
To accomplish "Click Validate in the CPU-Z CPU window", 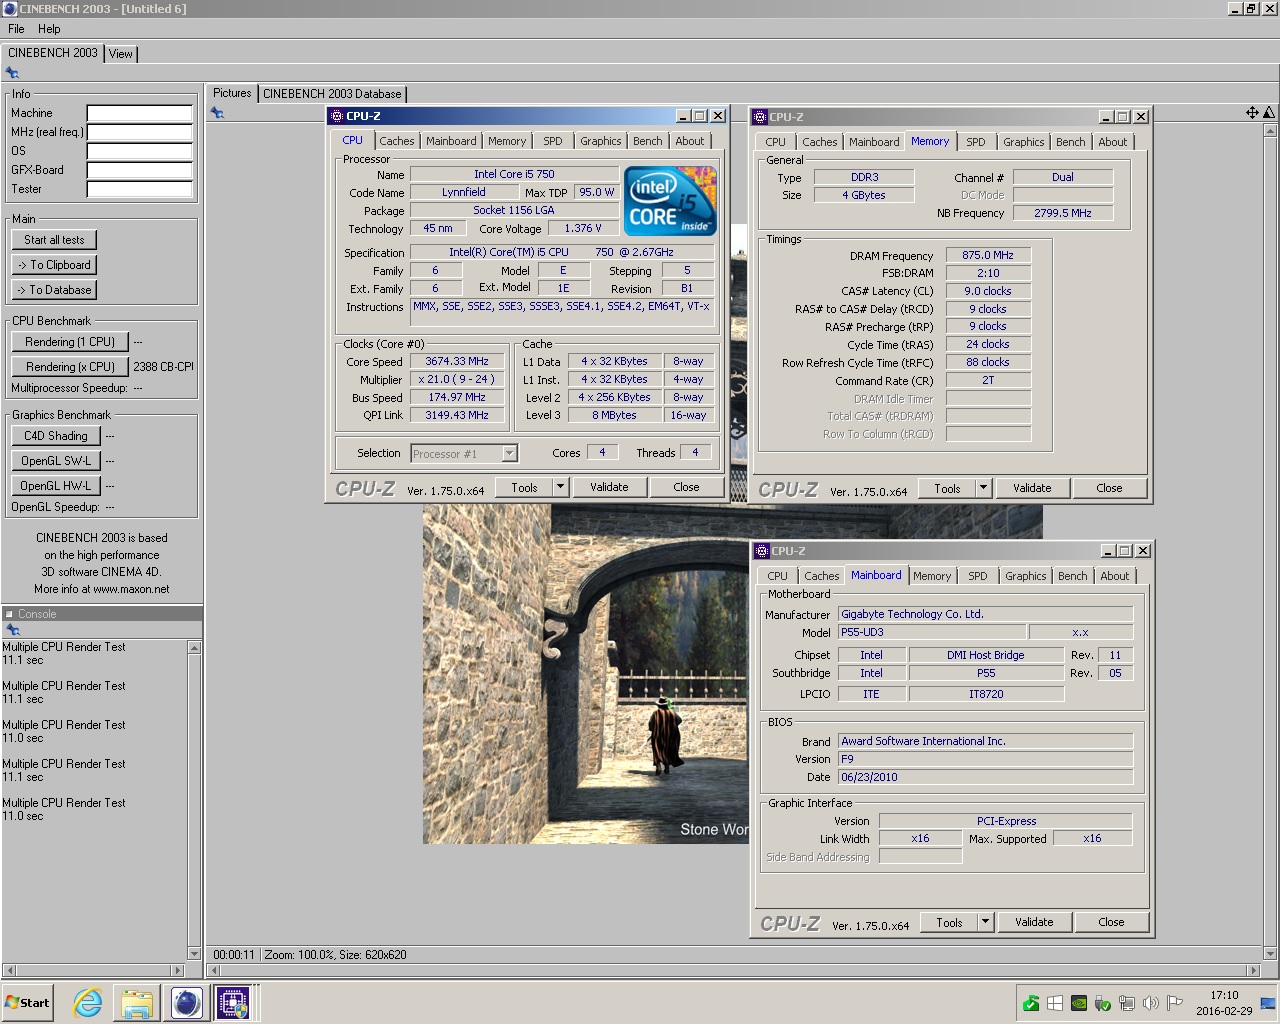I will [x=609, y=487].
